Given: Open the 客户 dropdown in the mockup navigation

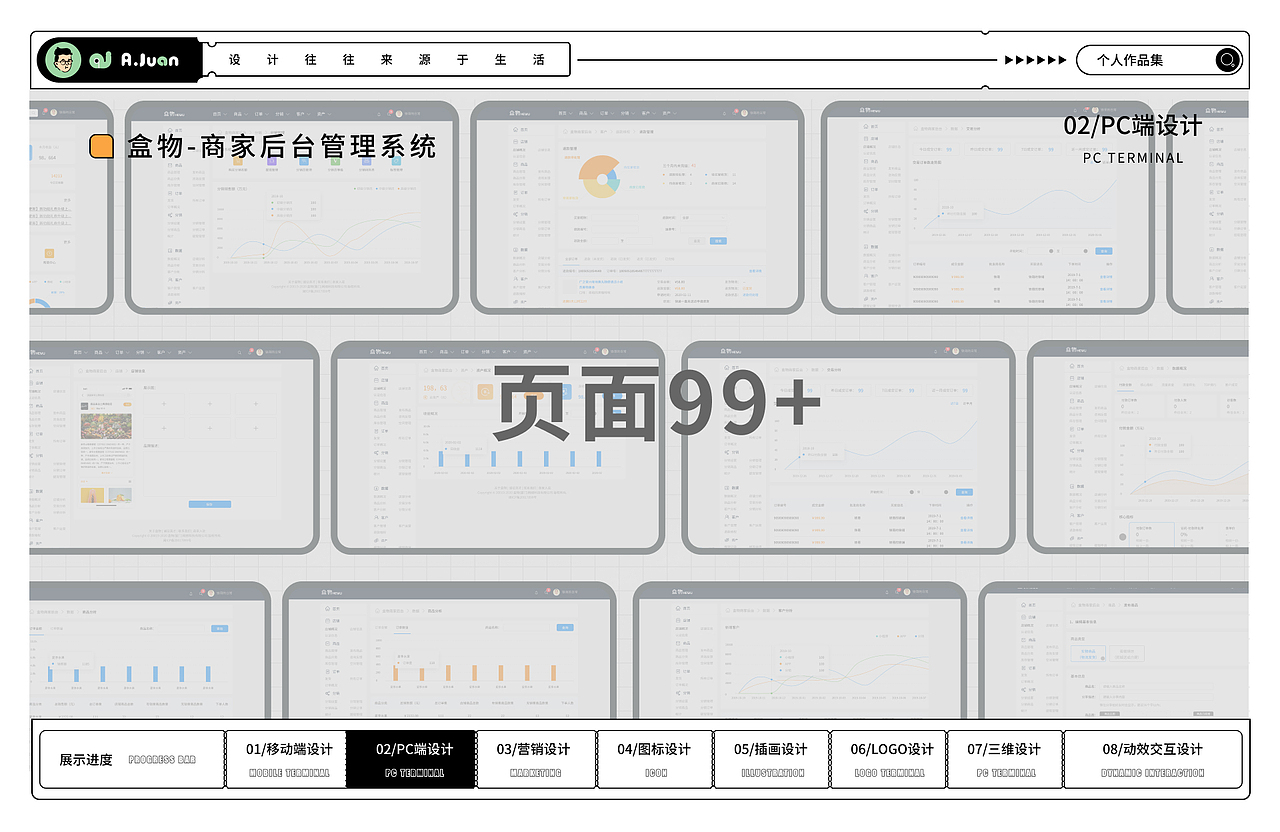Looking at the screenshot, I should (x=648, y=113).
